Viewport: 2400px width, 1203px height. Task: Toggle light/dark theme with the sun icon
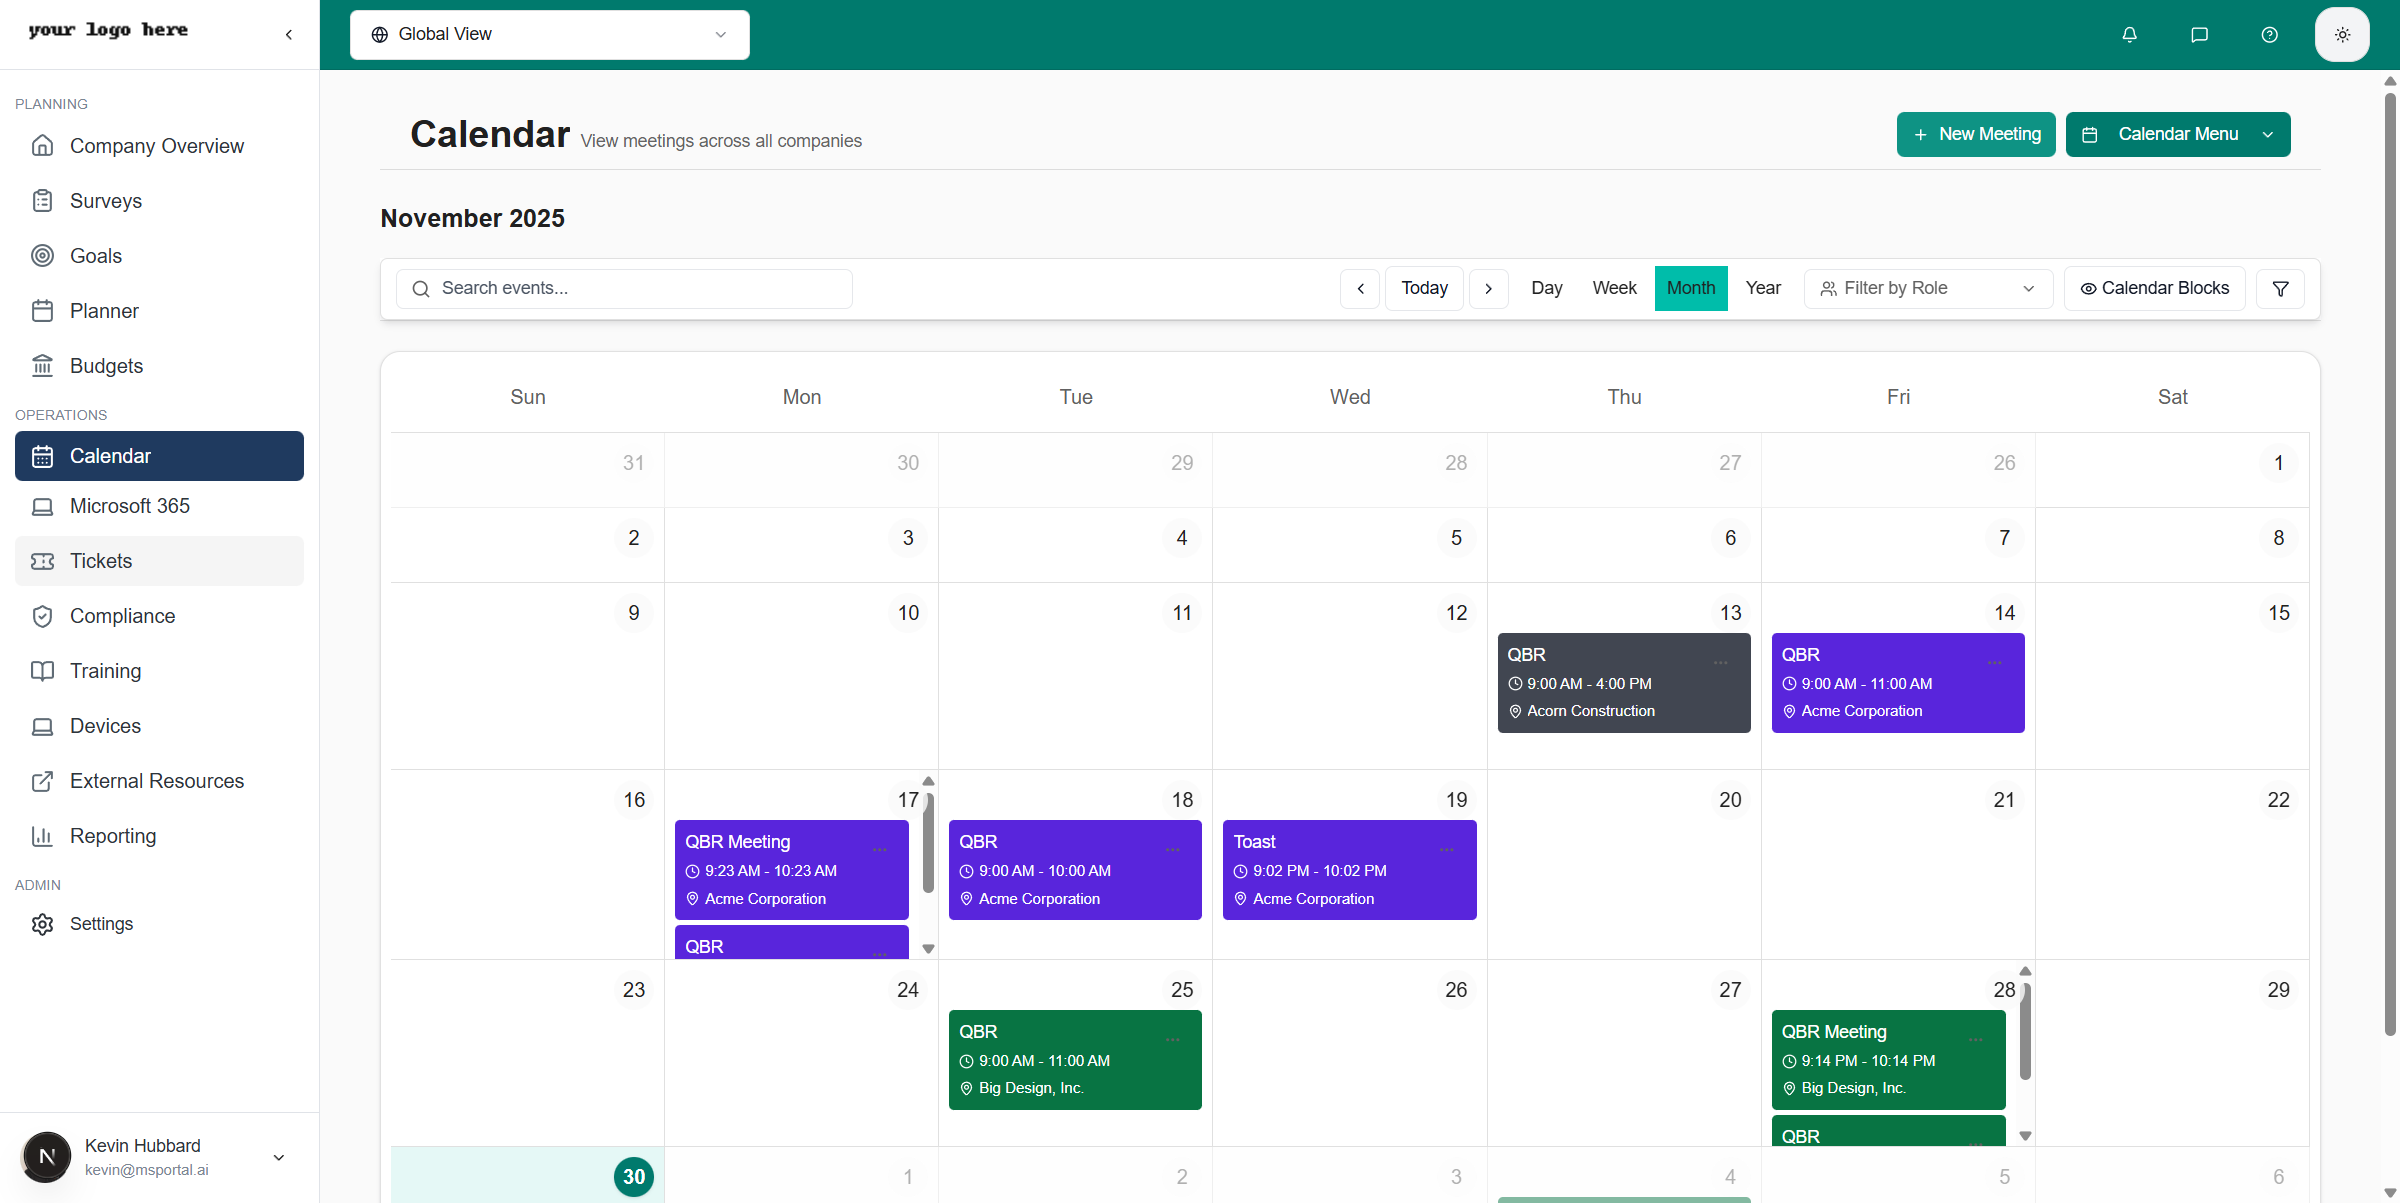coord(2341,34)
